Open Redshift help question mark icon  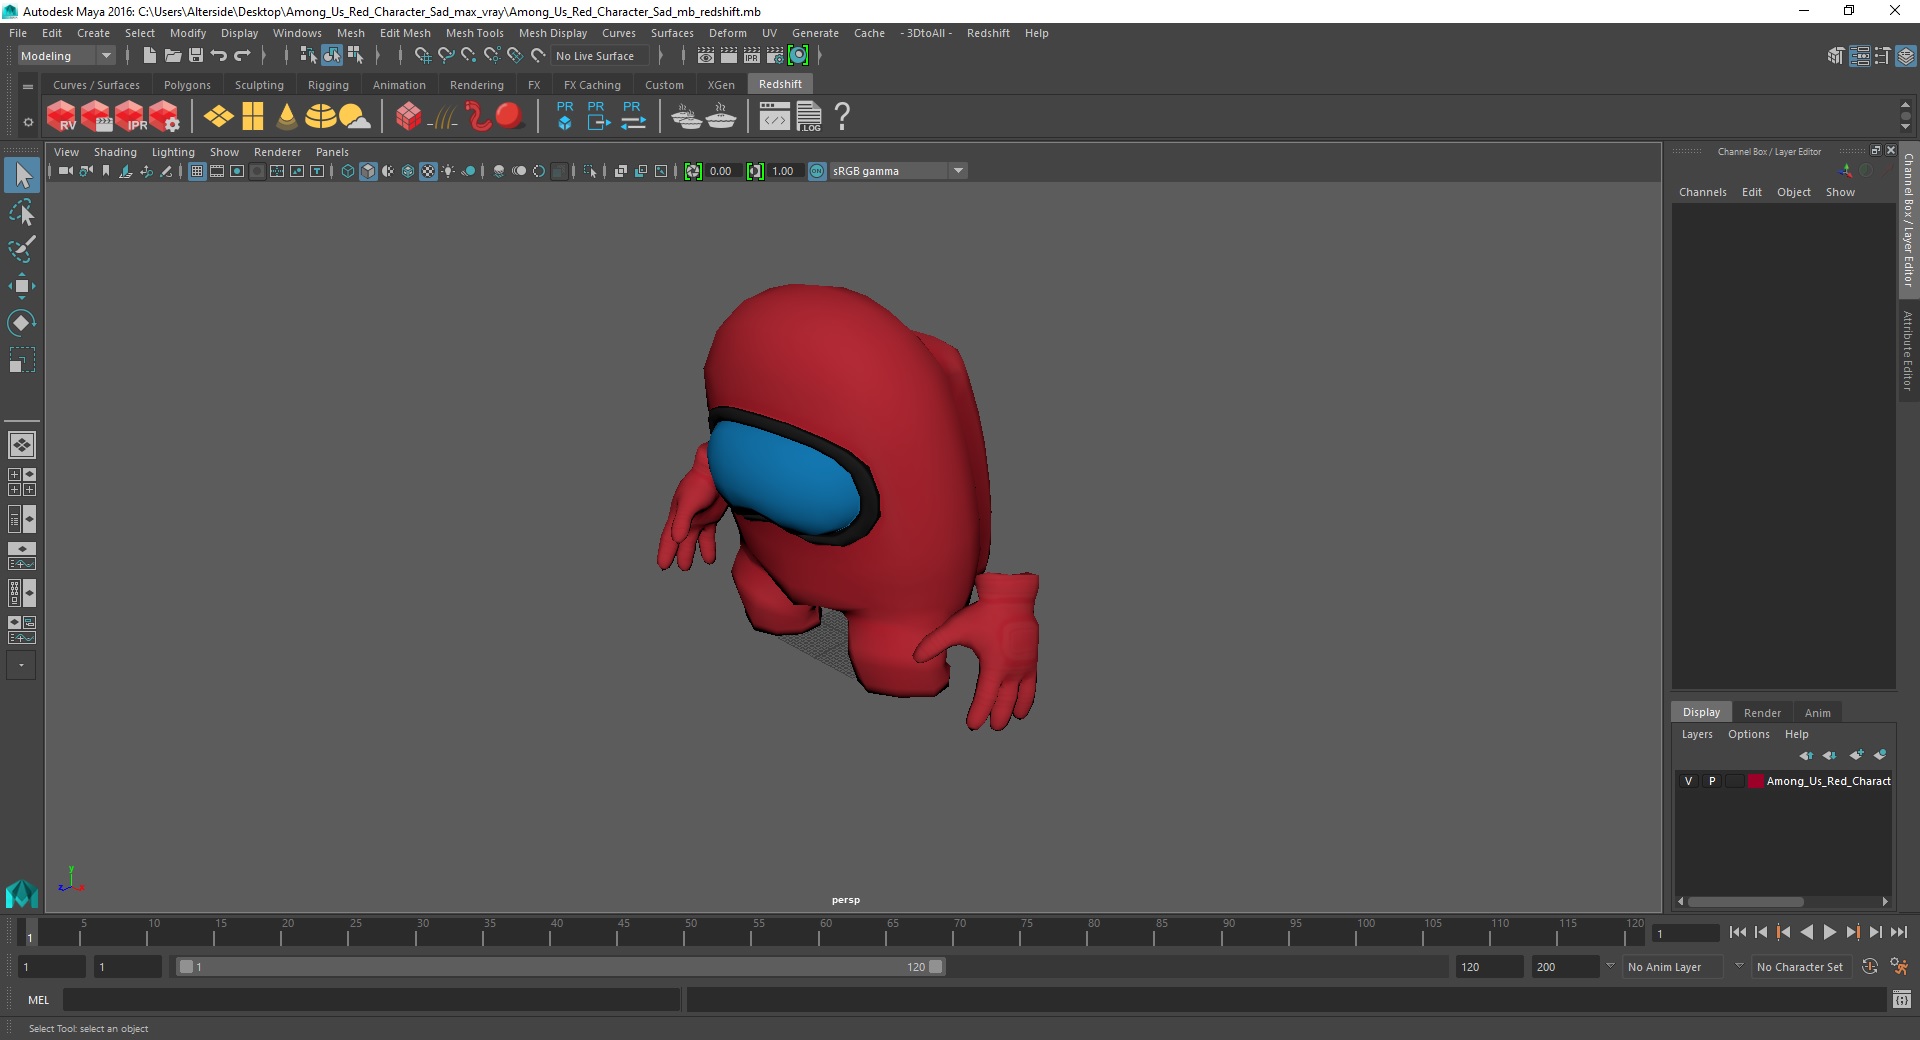click(x=842, y=117)
